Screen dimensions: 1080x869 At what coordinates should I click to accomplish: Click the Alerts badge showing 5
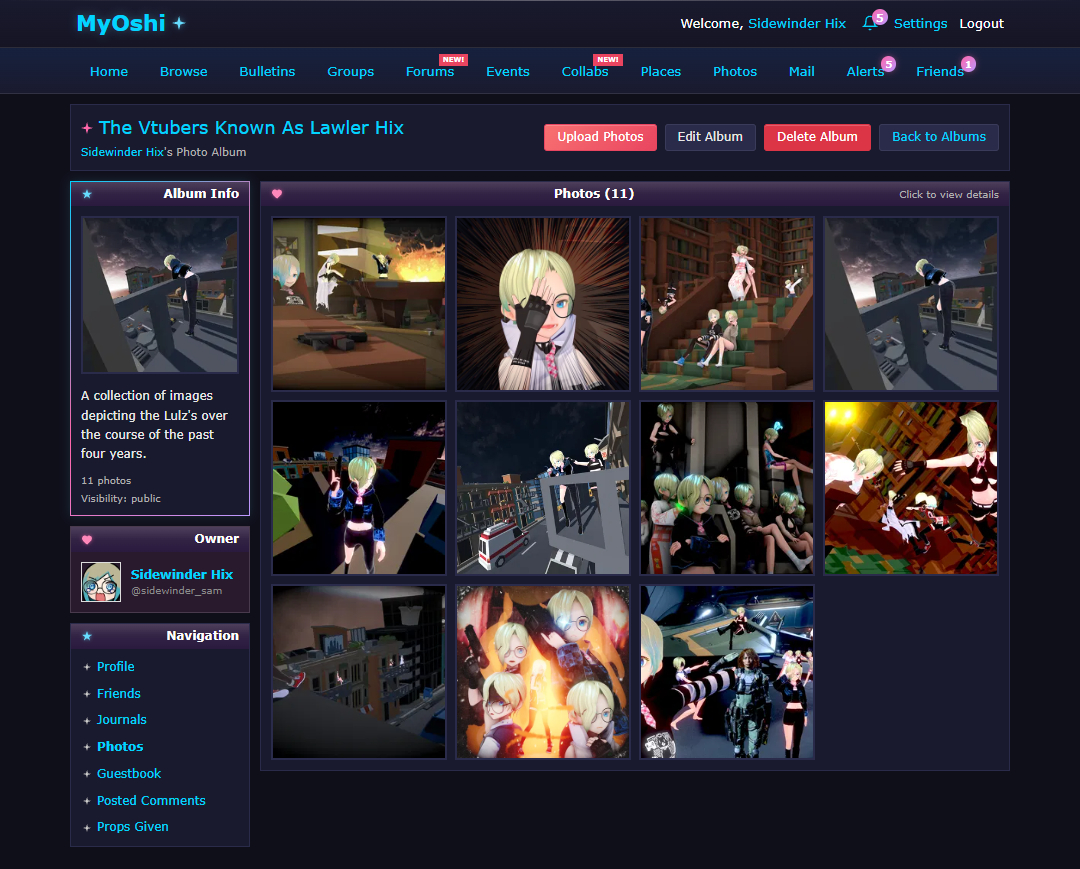[x=888, y=64]
